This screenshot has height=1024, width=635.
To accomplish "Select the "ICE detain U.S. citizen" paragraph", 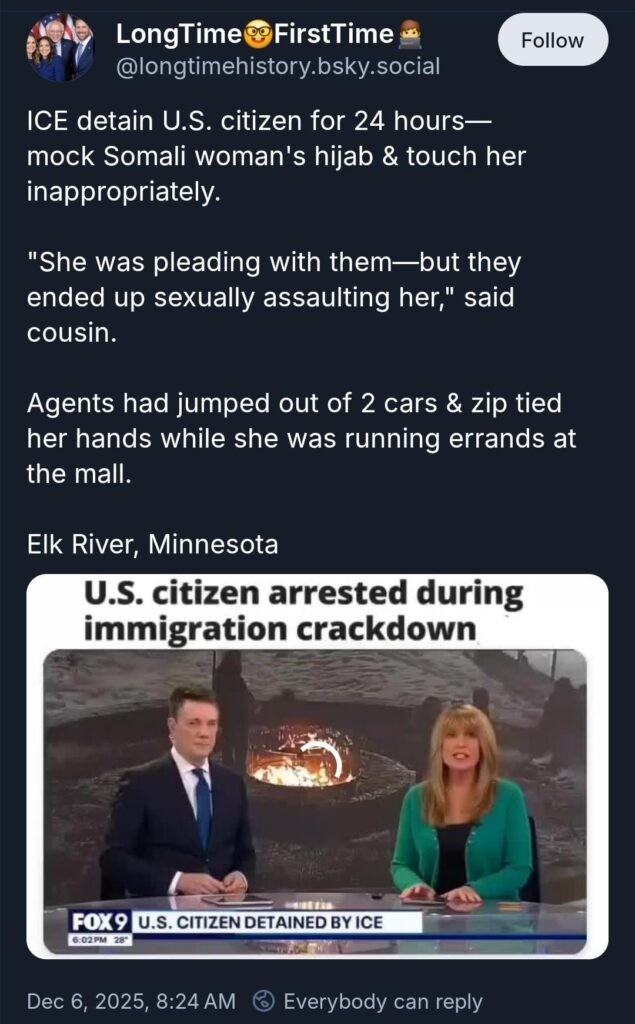I will pos(276,157).
